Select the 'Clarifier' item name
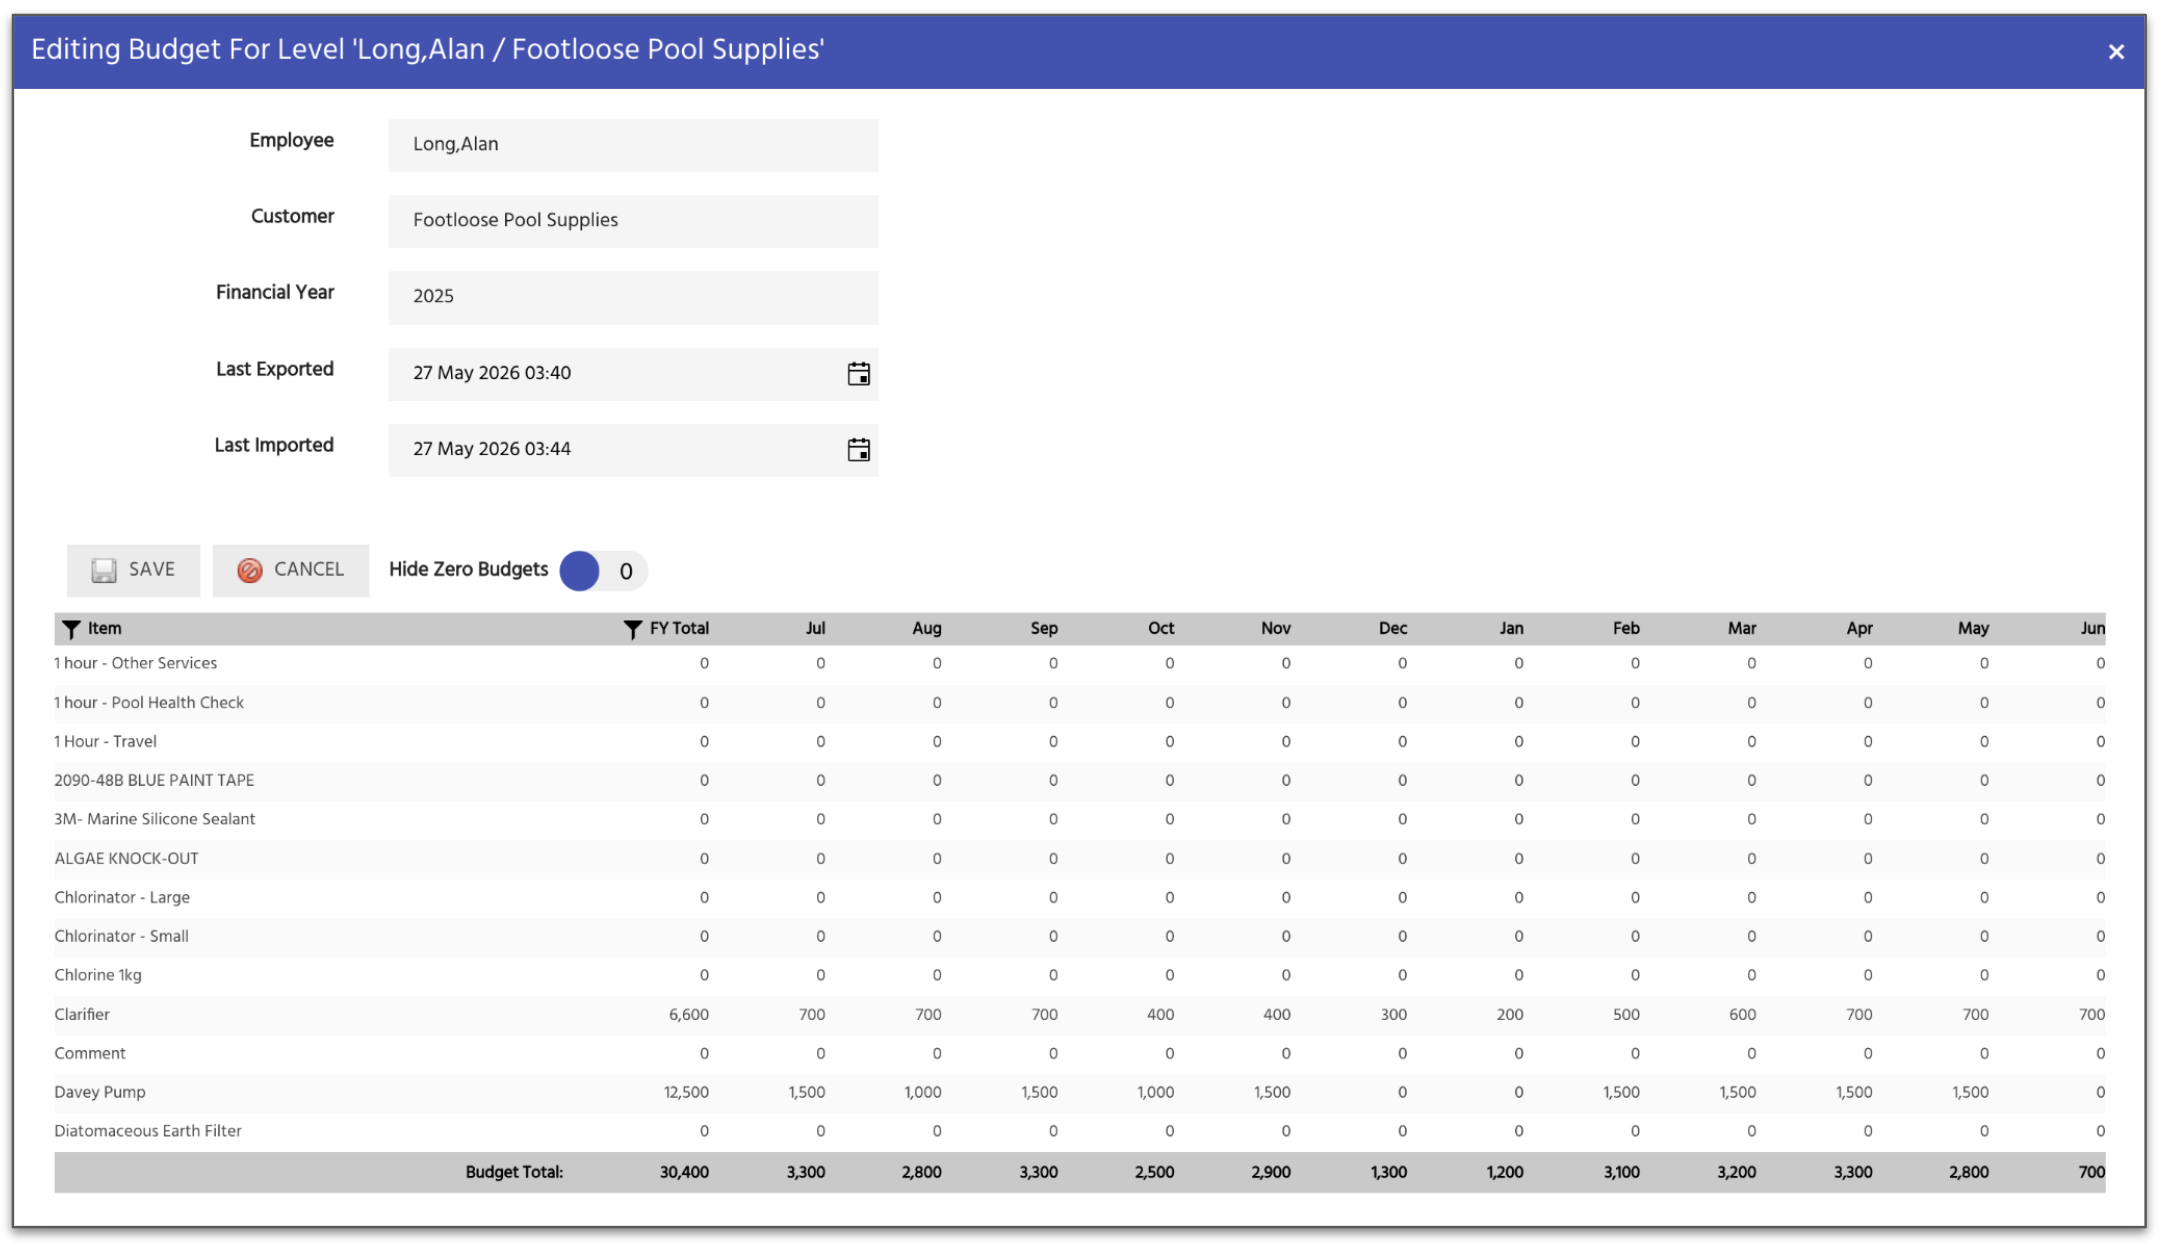This screenshot has height=1246, width=2166. (x=82, y=1015)
